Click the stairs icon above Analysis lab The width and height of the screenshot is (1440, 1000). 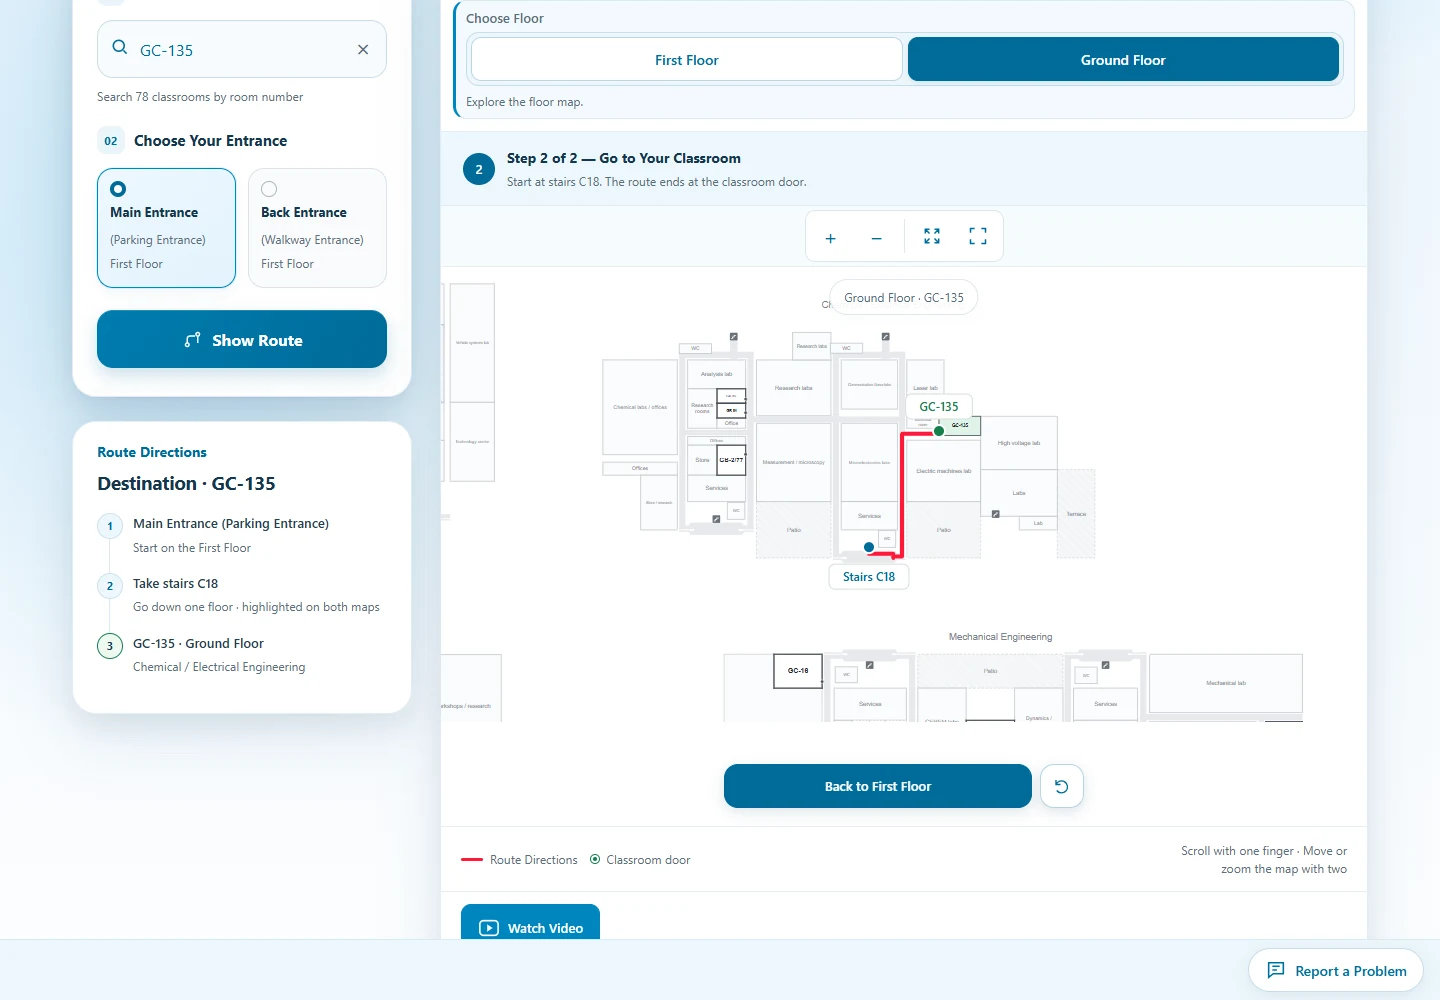coord(734,337)
